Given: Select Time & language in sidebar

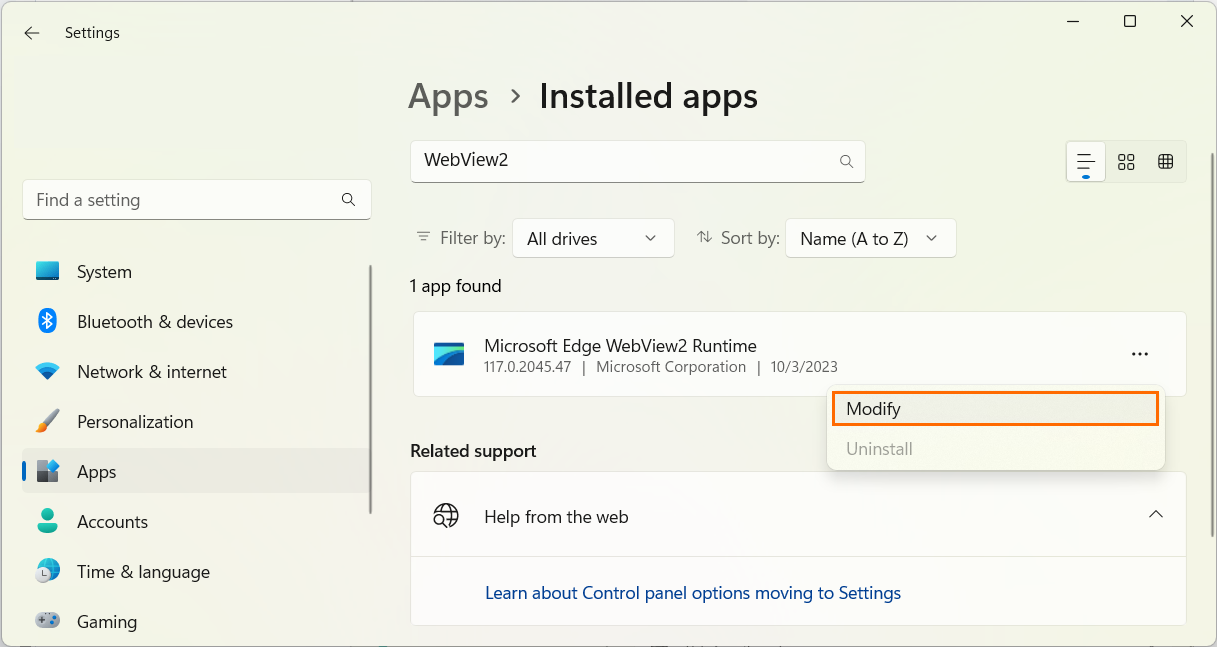Looking at the screenshot, I should [143, 572].
